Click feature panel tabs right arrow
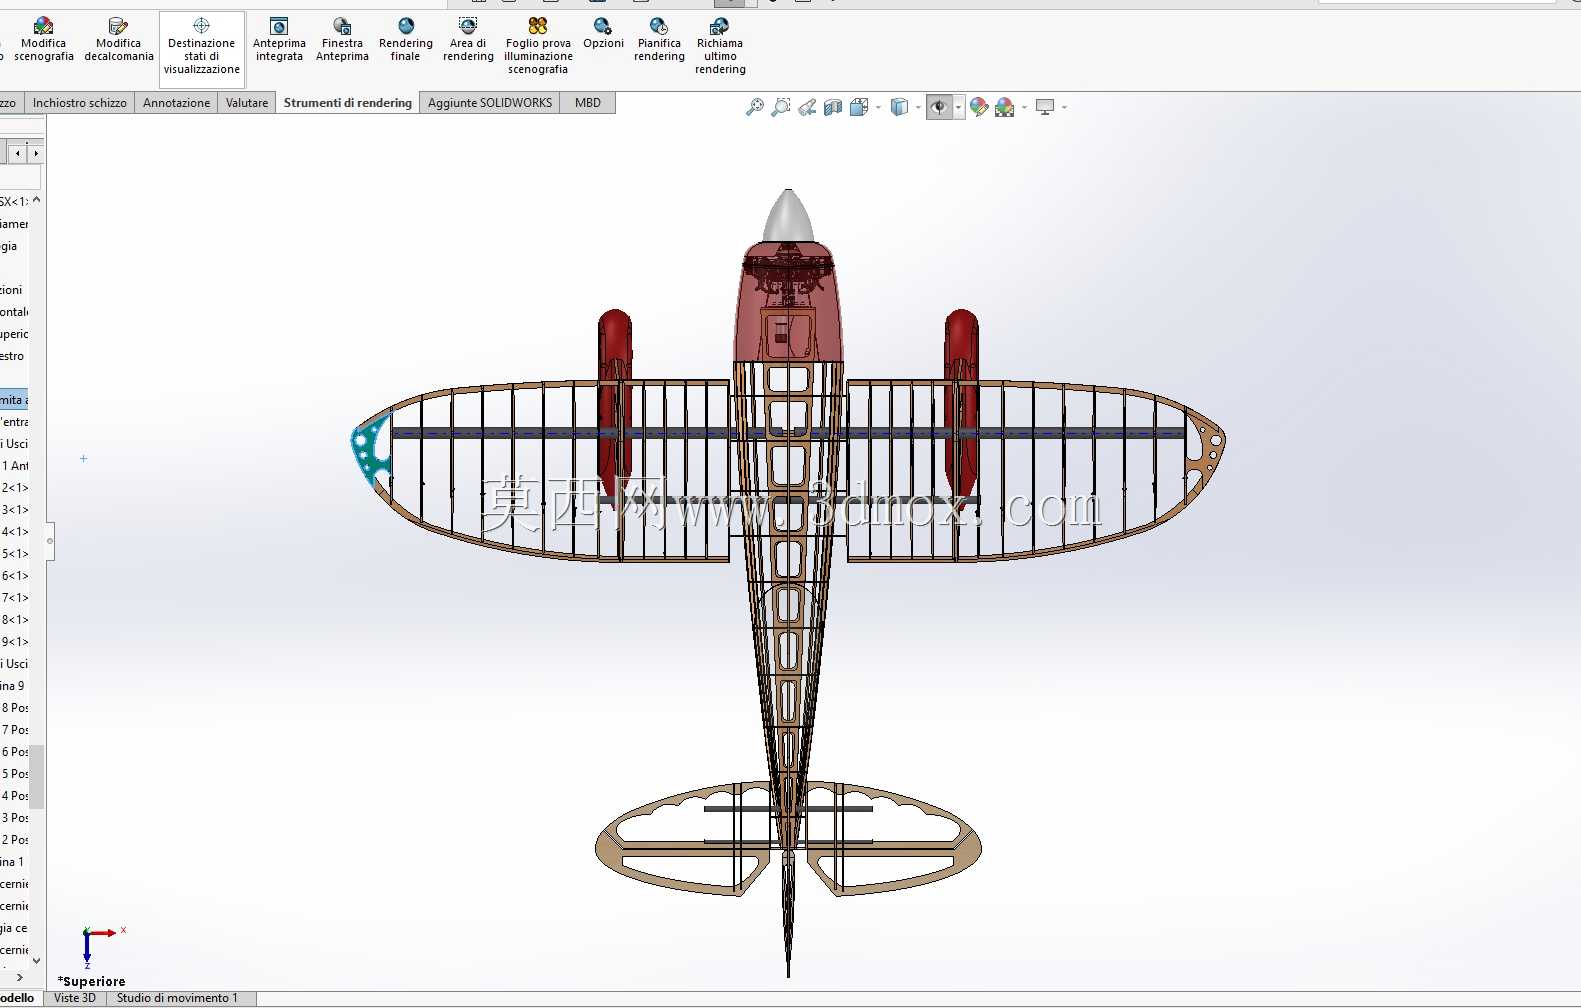Image resolution: width=1581 pixels, height=1008 pixels. pyautogui.click(x=36, y=153)
